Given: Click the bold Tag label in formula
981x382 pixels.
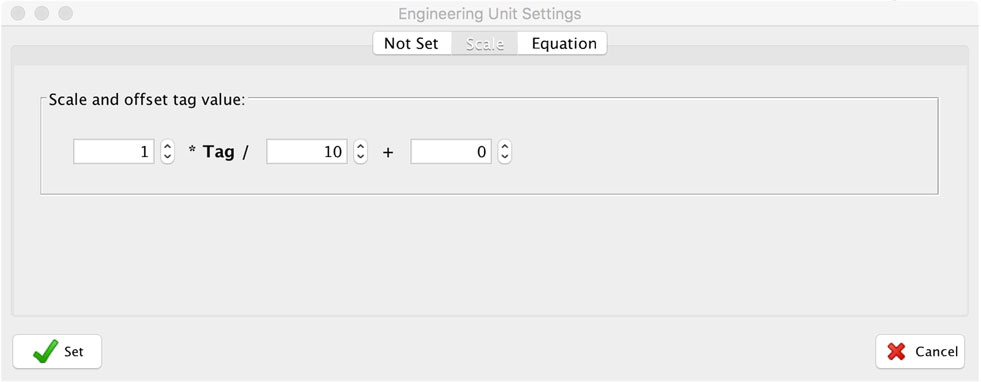Looking at the screenshot, I should pyautogui.click(x=218, y=152).
